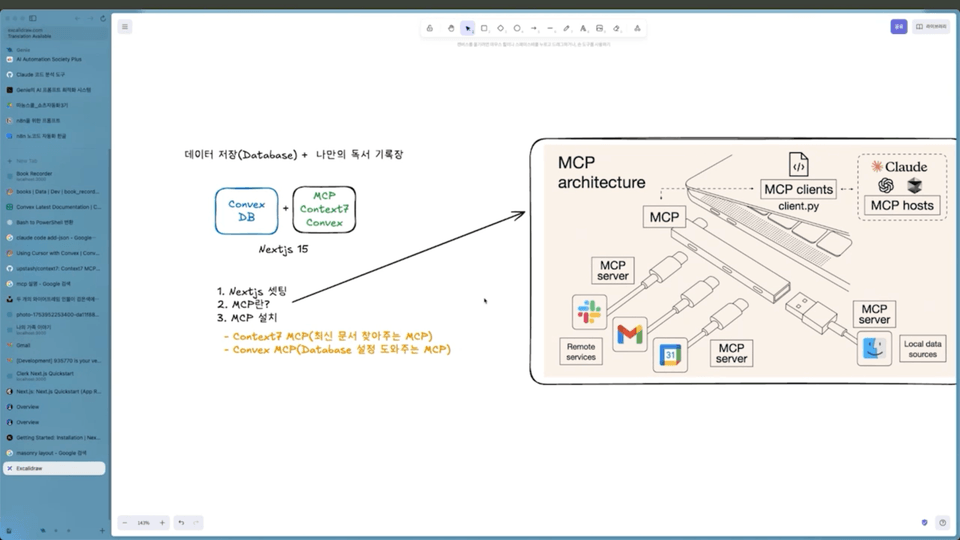Click the purple Share button

point(899,27)
